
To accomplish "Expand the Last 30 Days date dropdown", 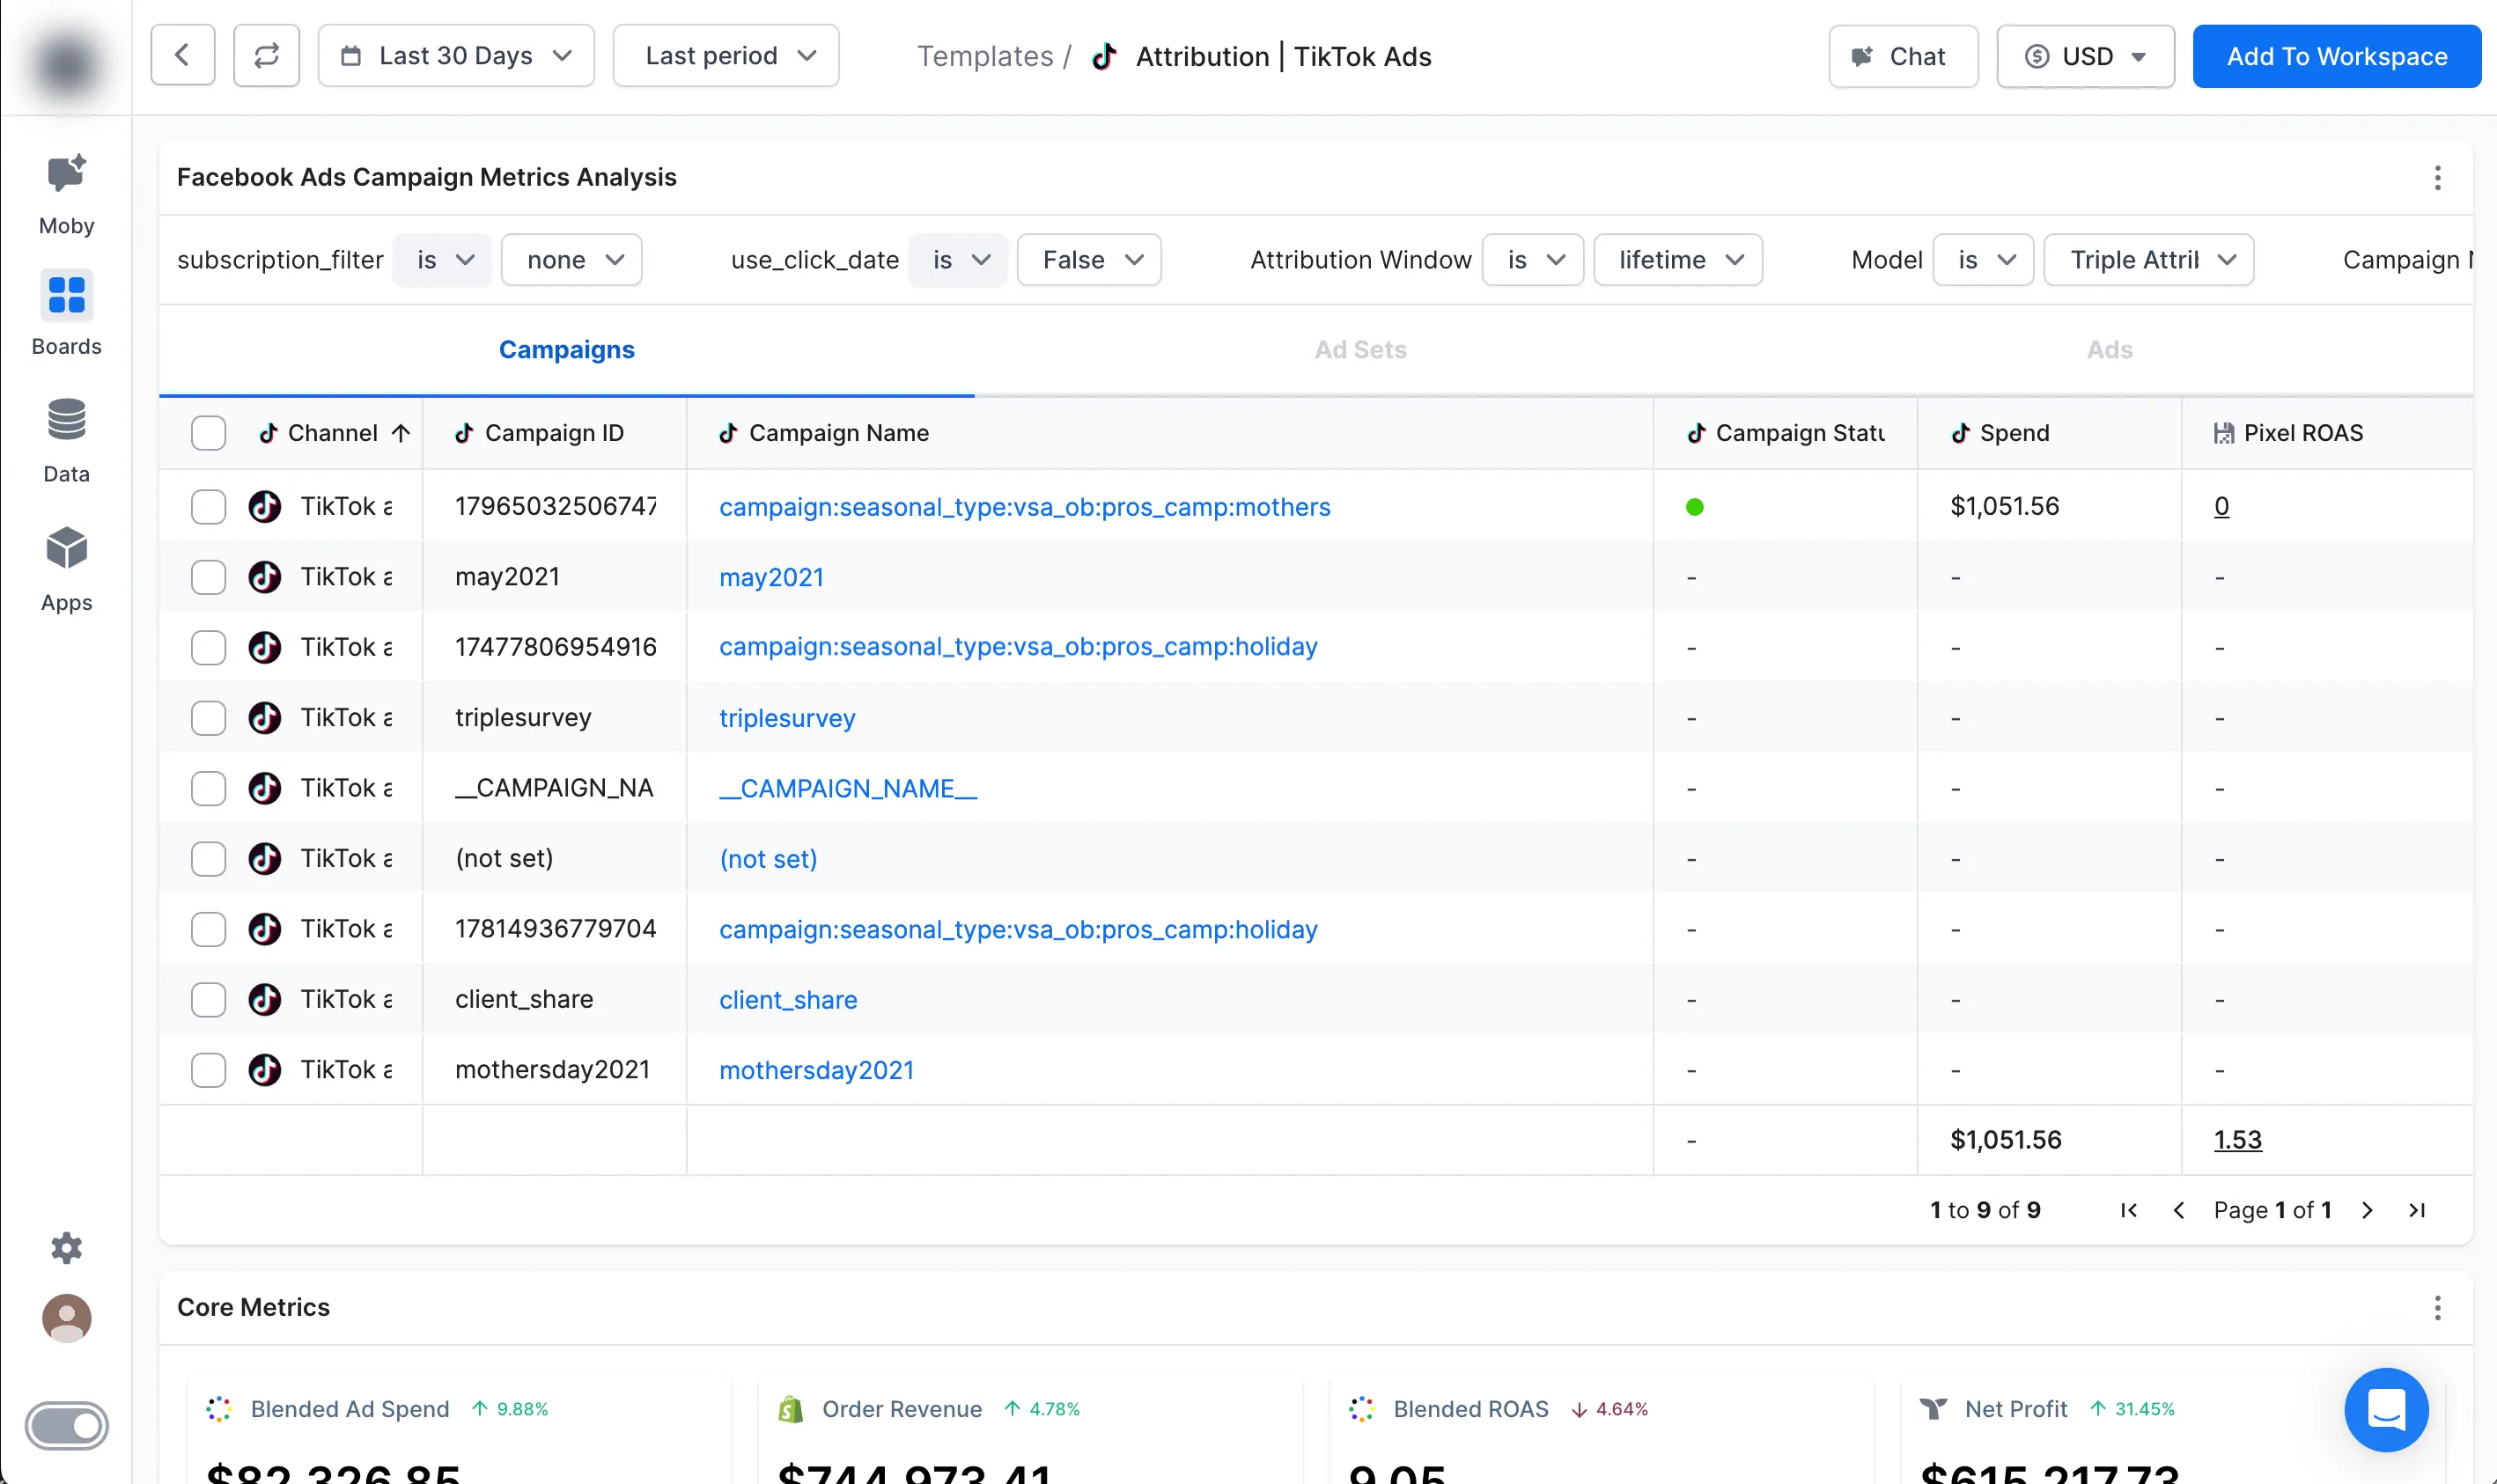I will pos(456,56).
